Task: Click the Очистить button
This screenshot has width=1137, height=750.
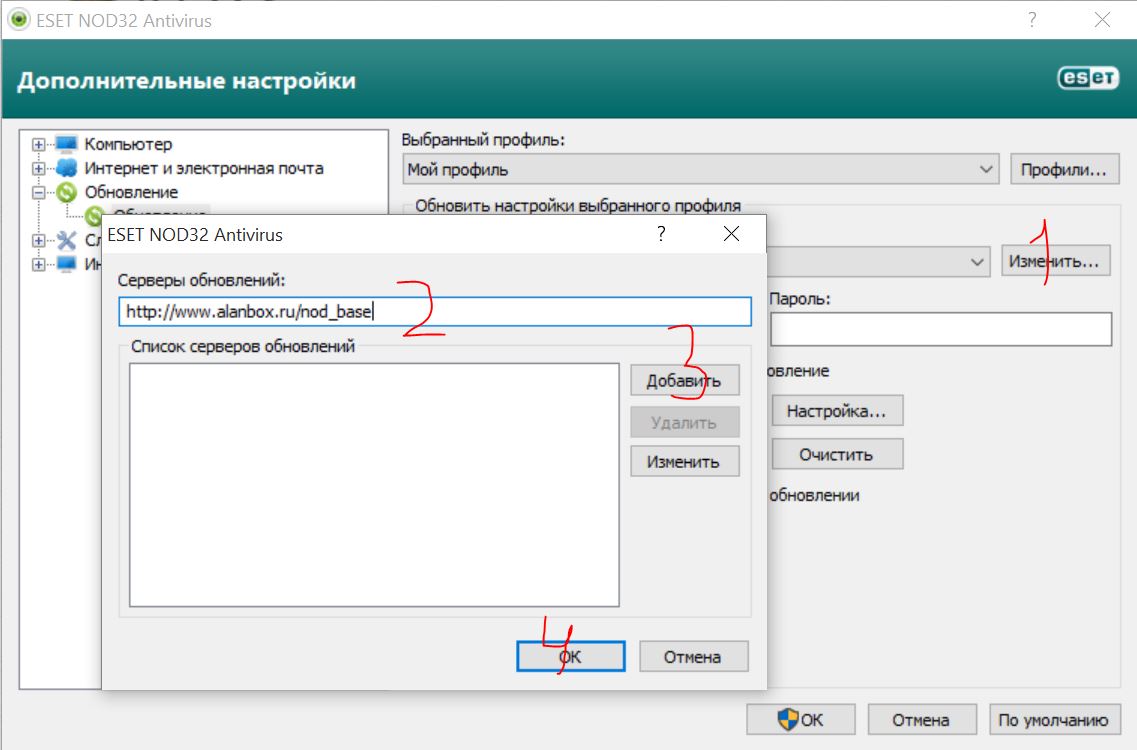Action: (x=837, y=454)
